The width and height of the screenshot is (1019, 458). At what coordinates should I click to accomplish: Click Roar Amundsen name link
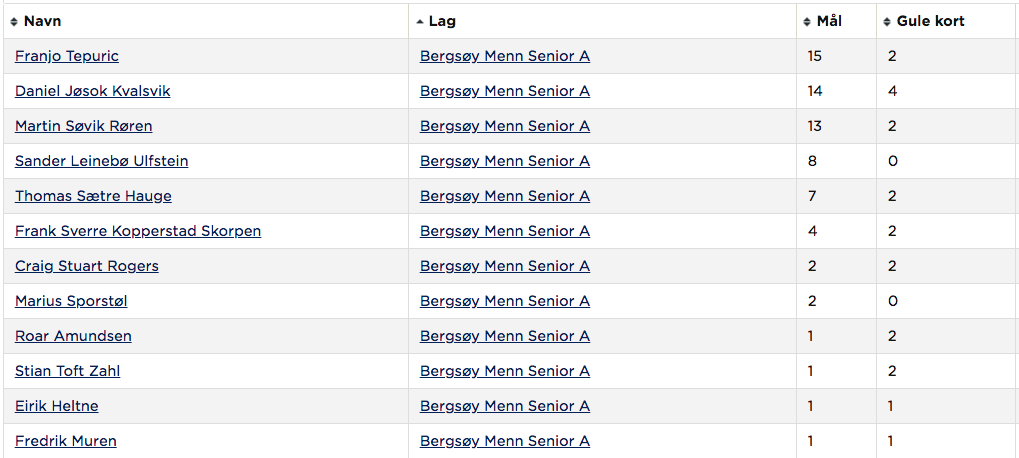click(x=73, y=337)
